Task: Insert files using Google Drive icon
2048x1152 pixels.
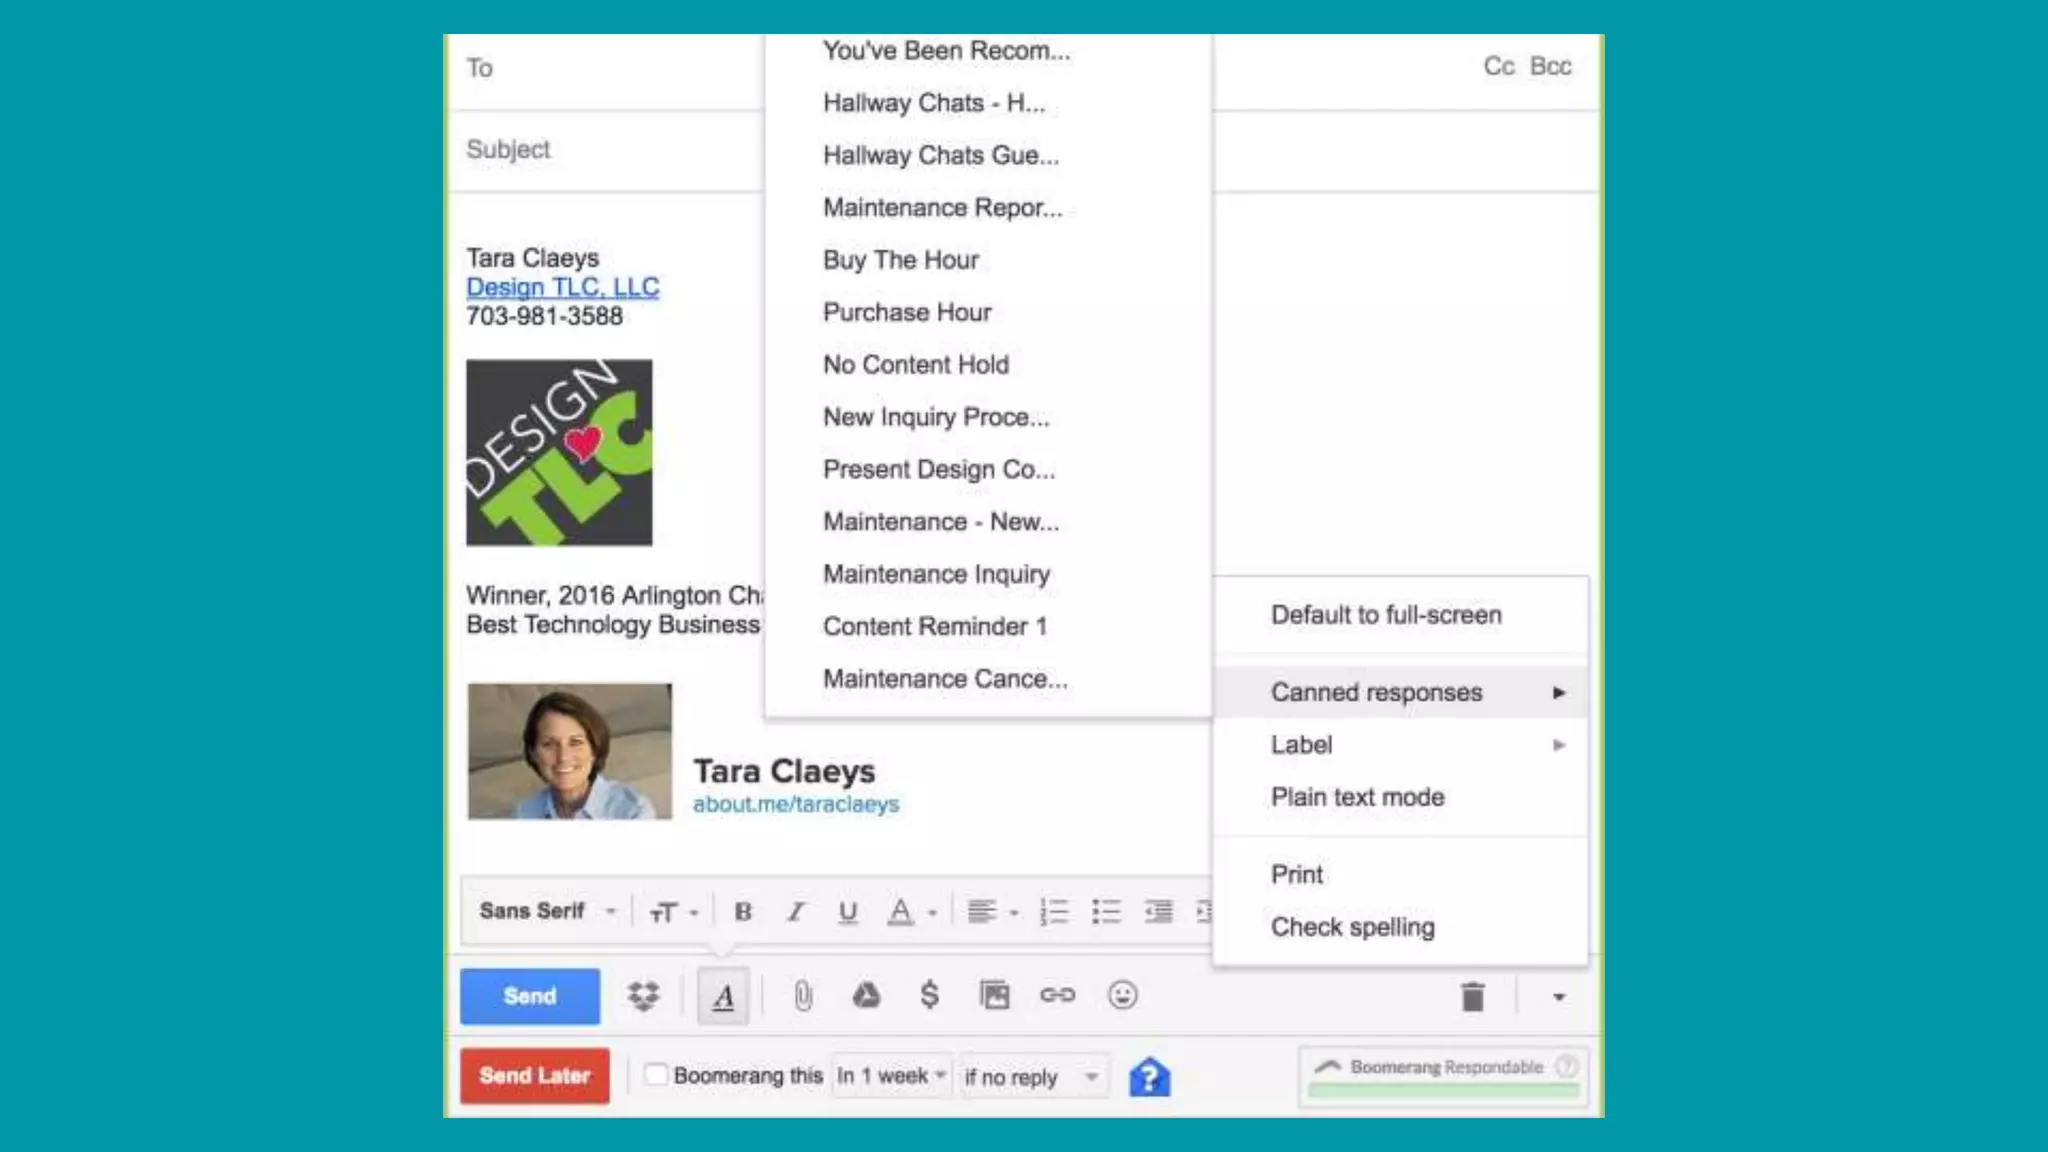Action: 866,996
